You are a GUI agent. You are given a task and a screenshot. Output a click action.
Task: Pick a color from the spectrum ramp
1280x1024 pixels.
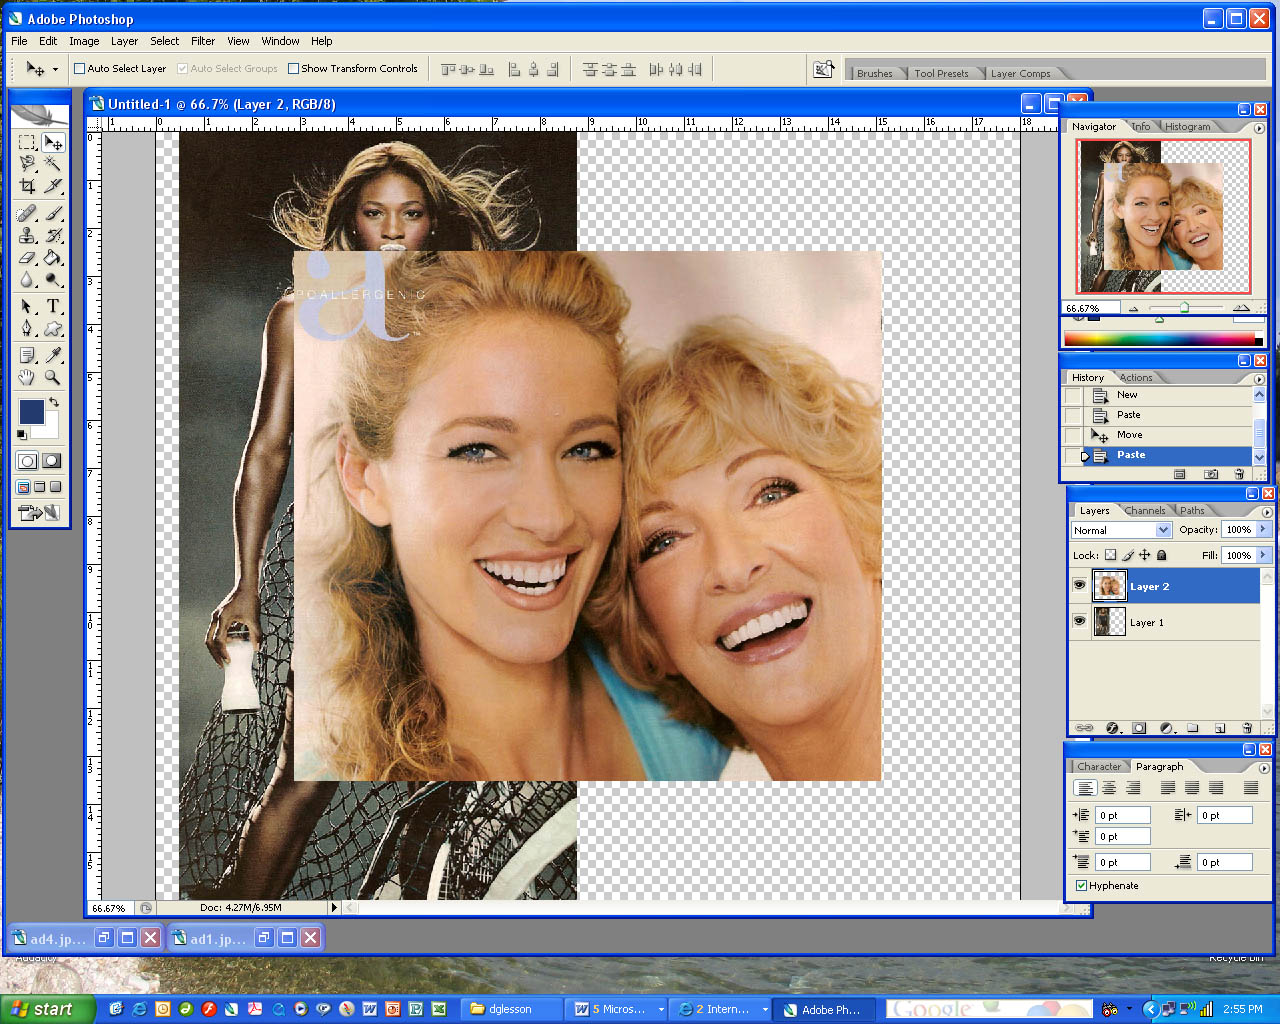(x=1162, y=340)
